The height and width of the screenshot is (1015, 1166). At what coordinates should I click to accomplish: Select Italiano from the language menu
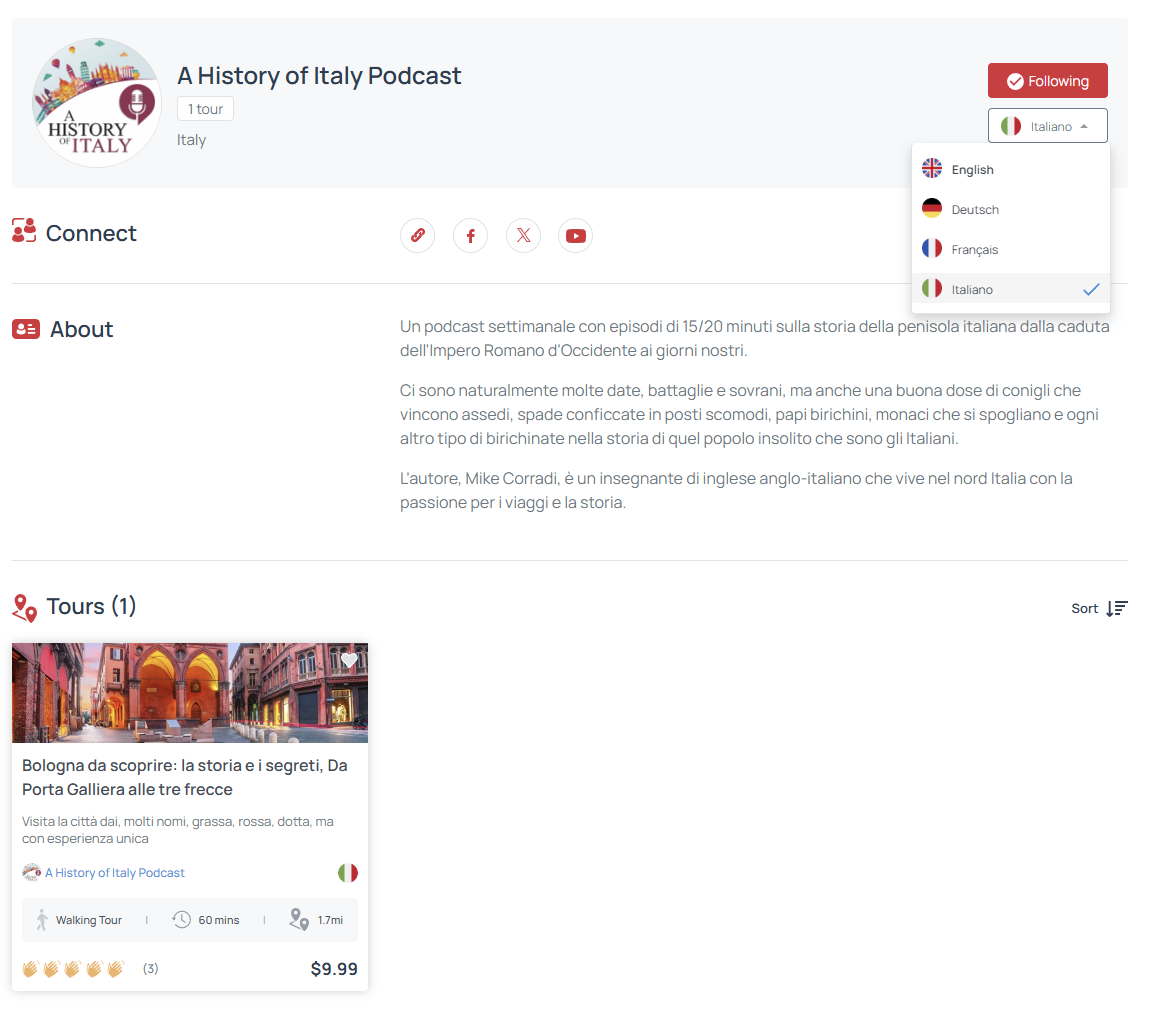[1011, 289]
